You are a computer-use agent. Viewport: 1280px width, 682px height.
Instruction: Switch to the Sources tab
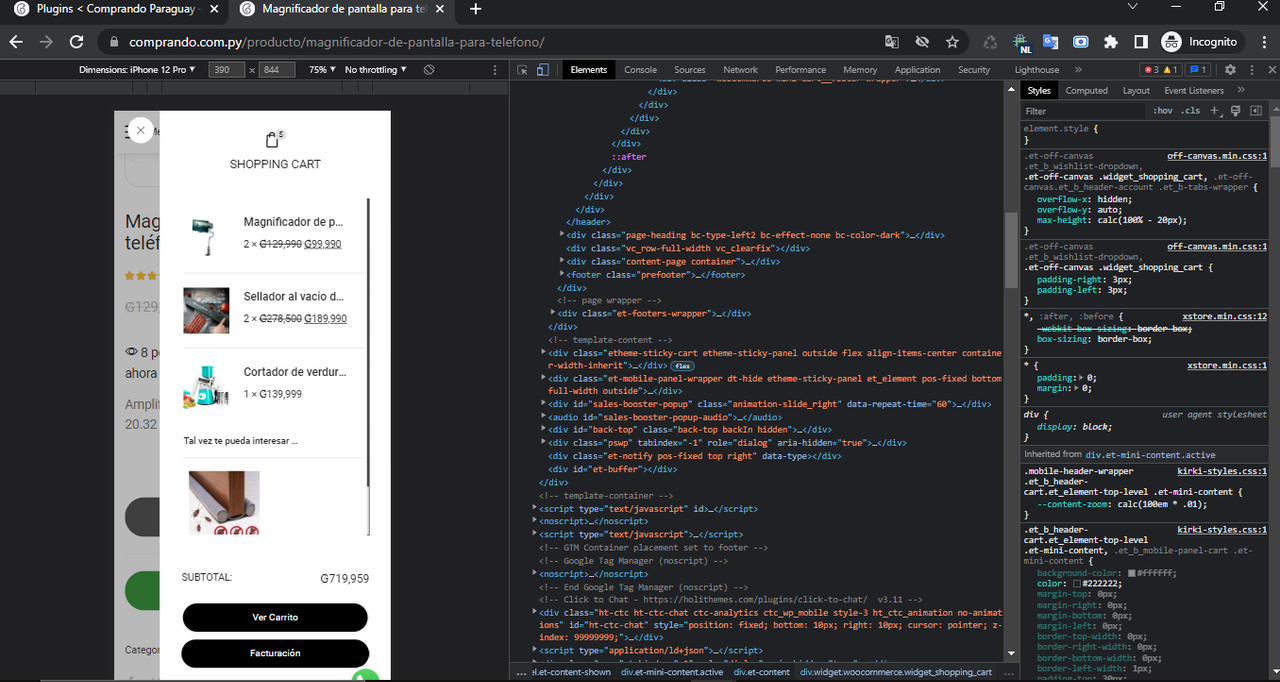coord(690,70)
